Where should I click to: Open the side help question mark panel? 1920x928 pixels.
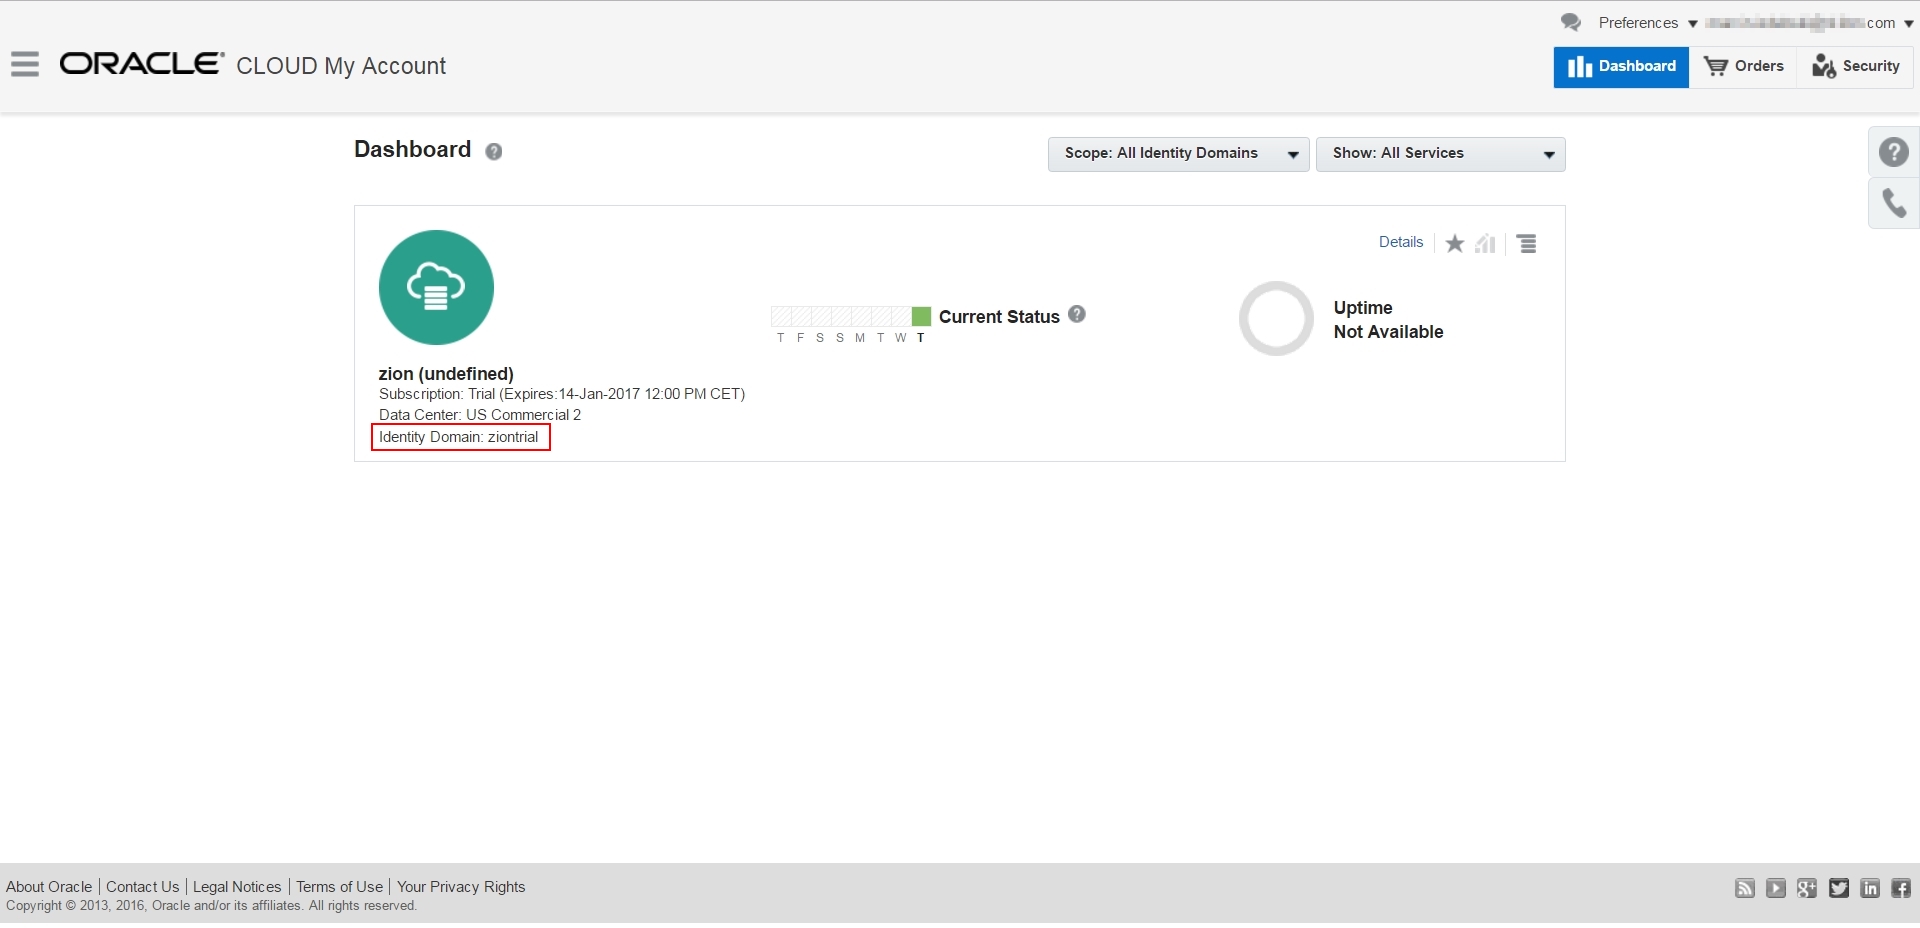pyautogui.click(x=1894, y=152)
